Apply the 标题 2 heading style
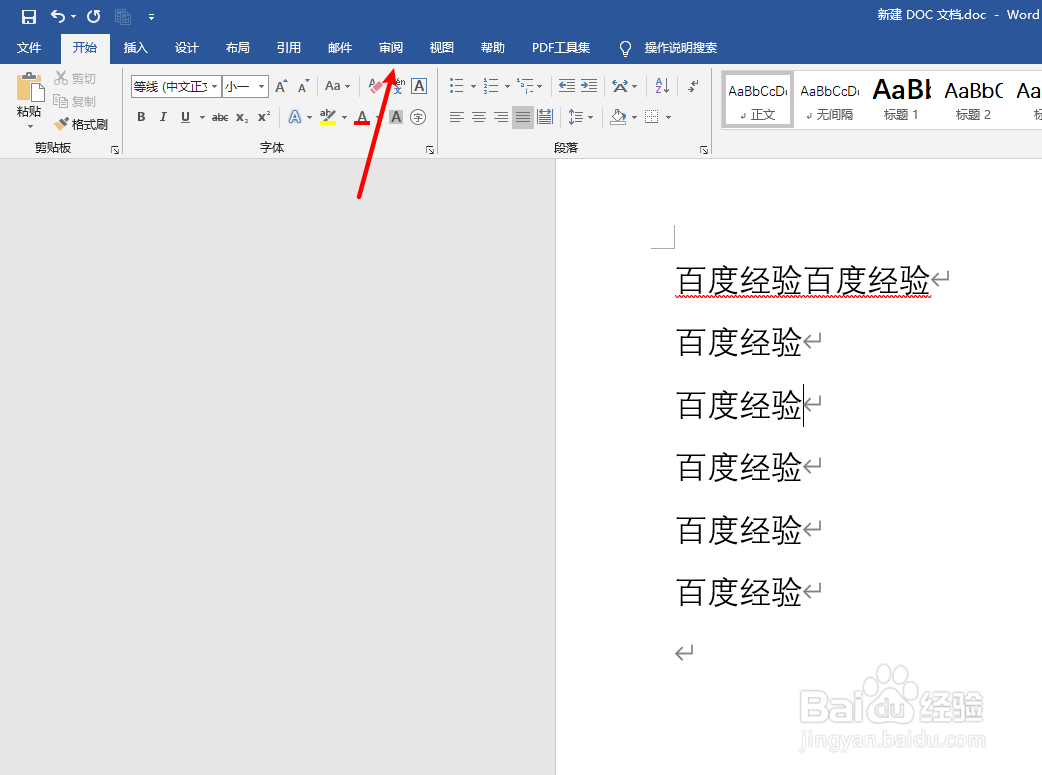The height and width of the screenshot is (775, 1042). 974,100
